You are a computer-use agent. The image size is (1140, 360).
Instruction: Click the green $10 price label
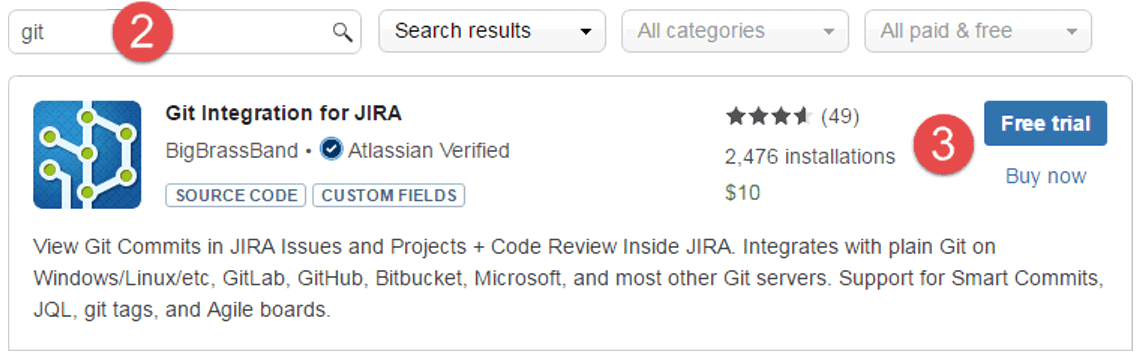[x=742, y=193]
